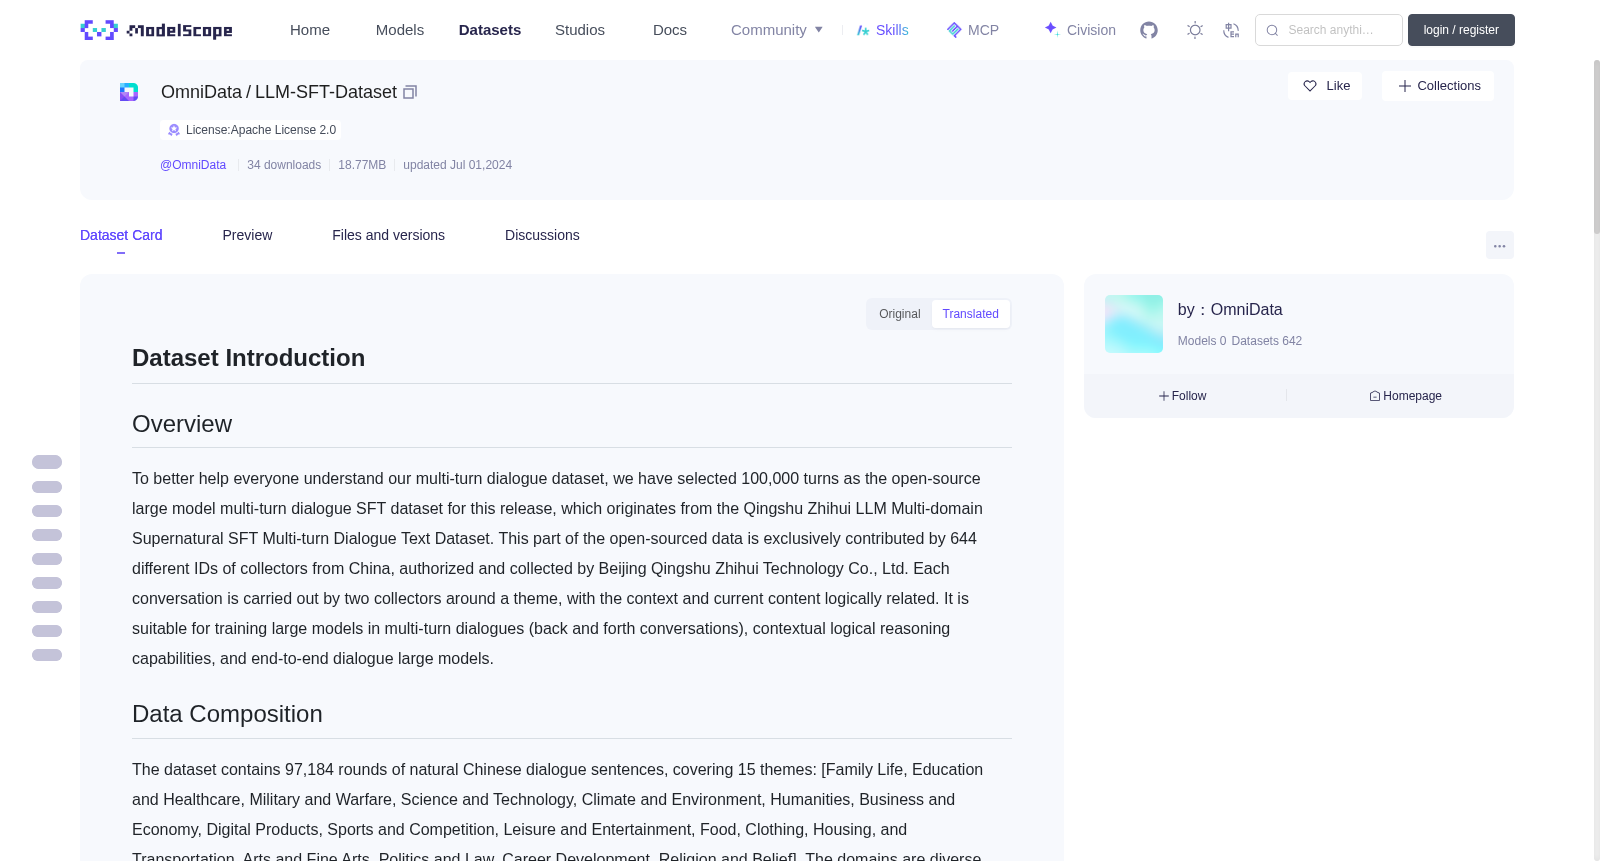Open the three-dot more options menu
This screenshot has height=861, width=1600.
click(x=1499, y=245)
